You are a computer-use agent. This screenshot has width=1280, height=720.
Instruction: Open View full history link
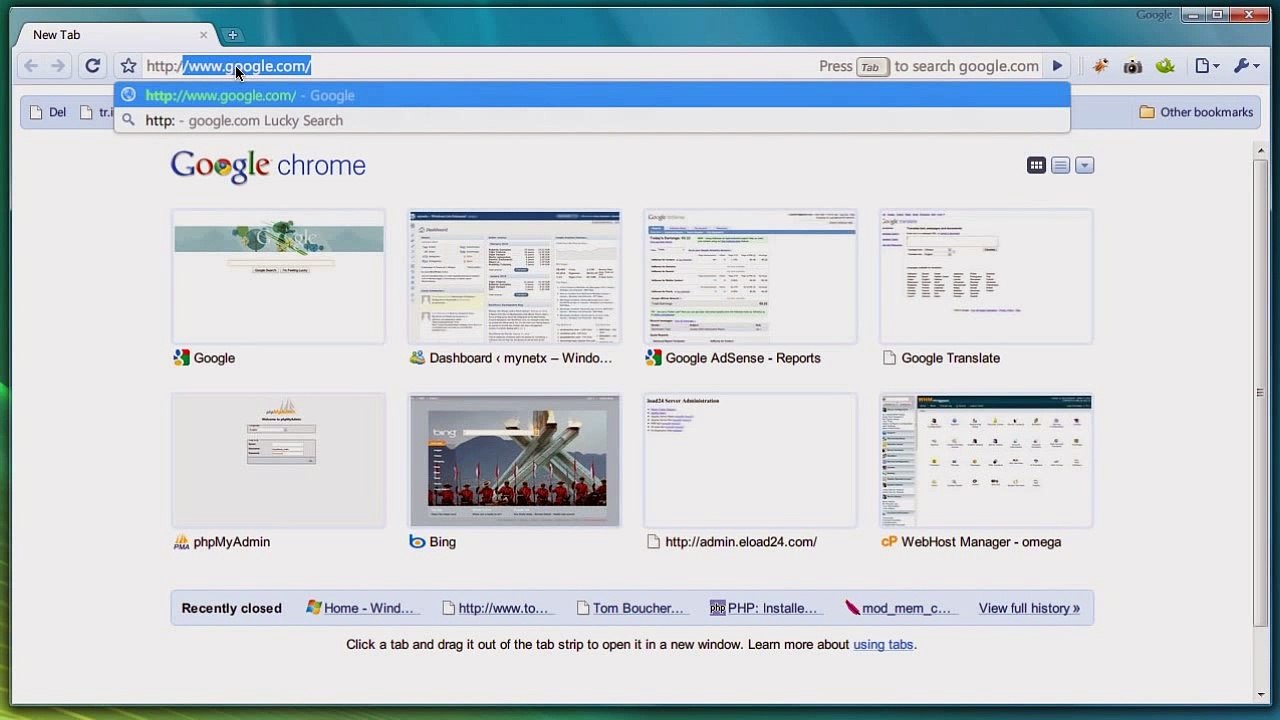[1029, 608]
